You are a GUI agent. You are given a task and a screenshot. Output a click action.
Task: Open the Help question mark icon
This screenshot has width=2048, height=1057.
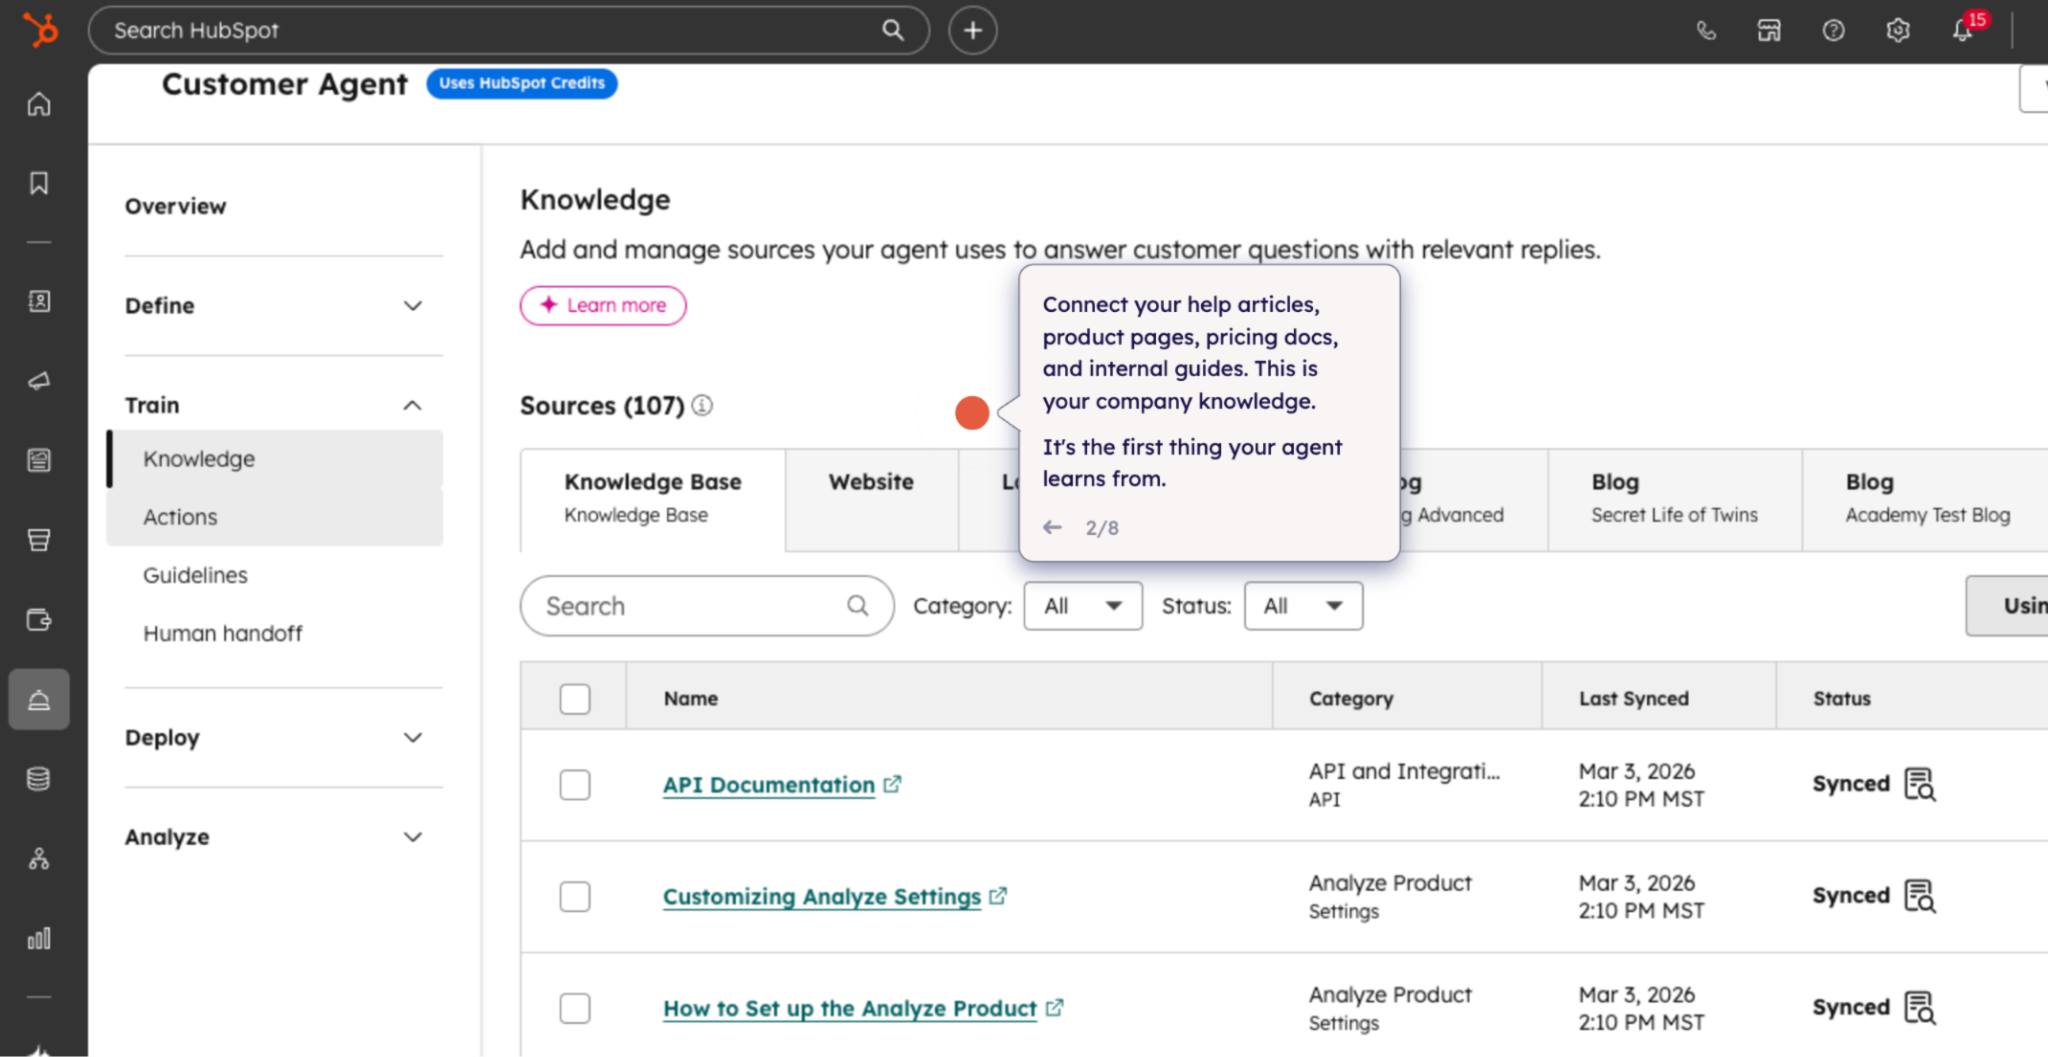point(1834,31)
